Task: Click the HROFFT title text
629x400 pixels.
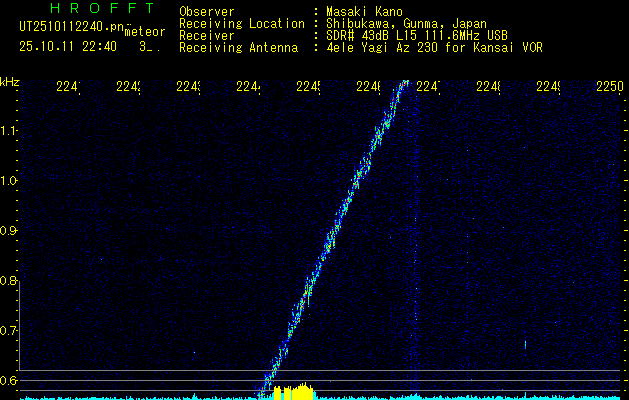Action: pyautogui.click(x=96, y=9)
